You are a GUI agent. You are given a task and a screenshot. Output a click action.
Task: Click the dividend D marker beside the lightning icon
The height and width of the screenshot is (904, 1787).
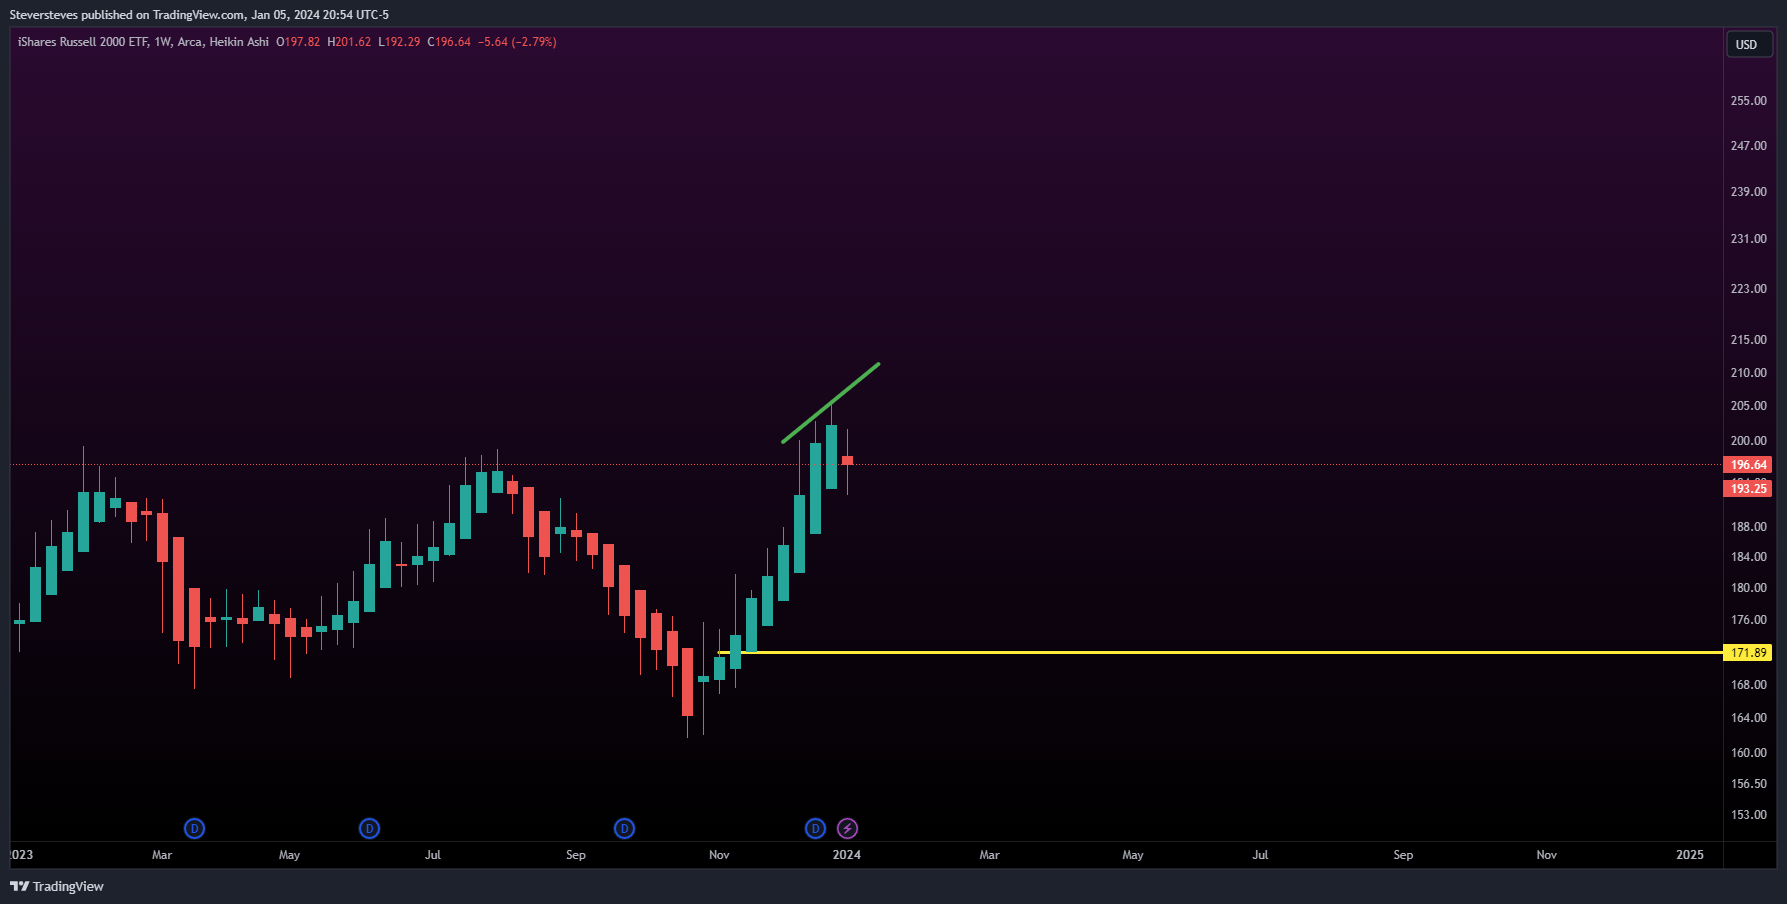815,828
